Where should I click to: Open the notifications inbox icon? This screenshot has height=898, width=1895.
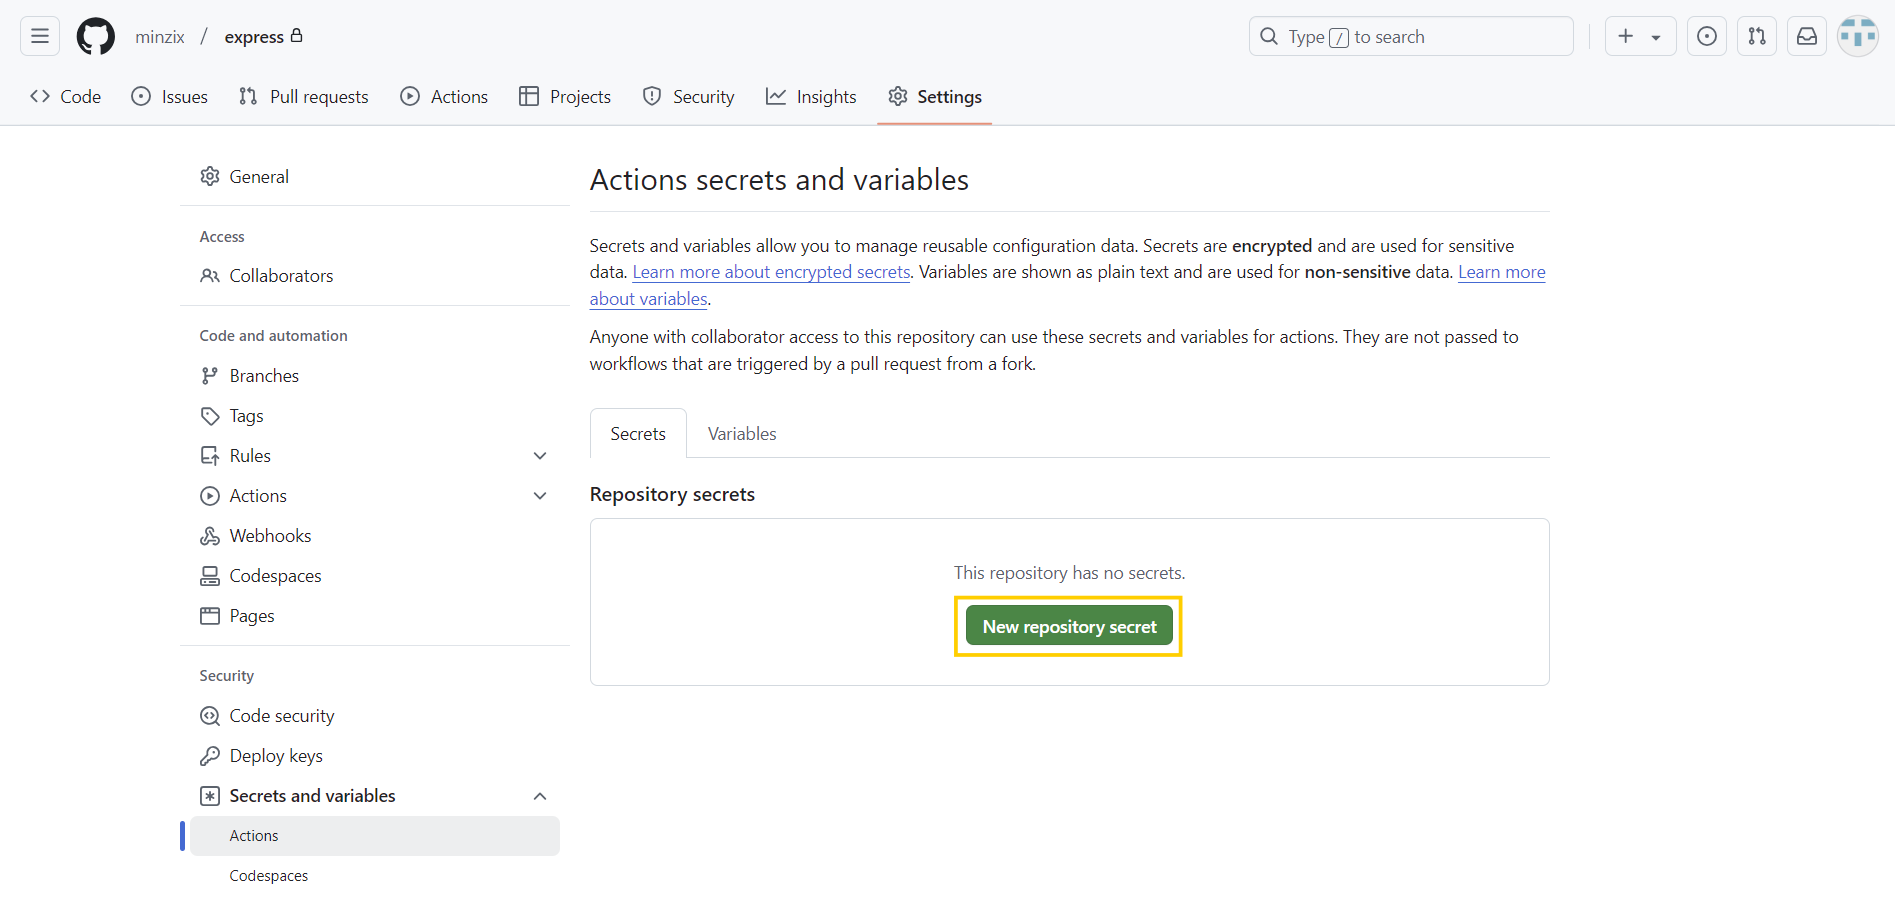1807,37
